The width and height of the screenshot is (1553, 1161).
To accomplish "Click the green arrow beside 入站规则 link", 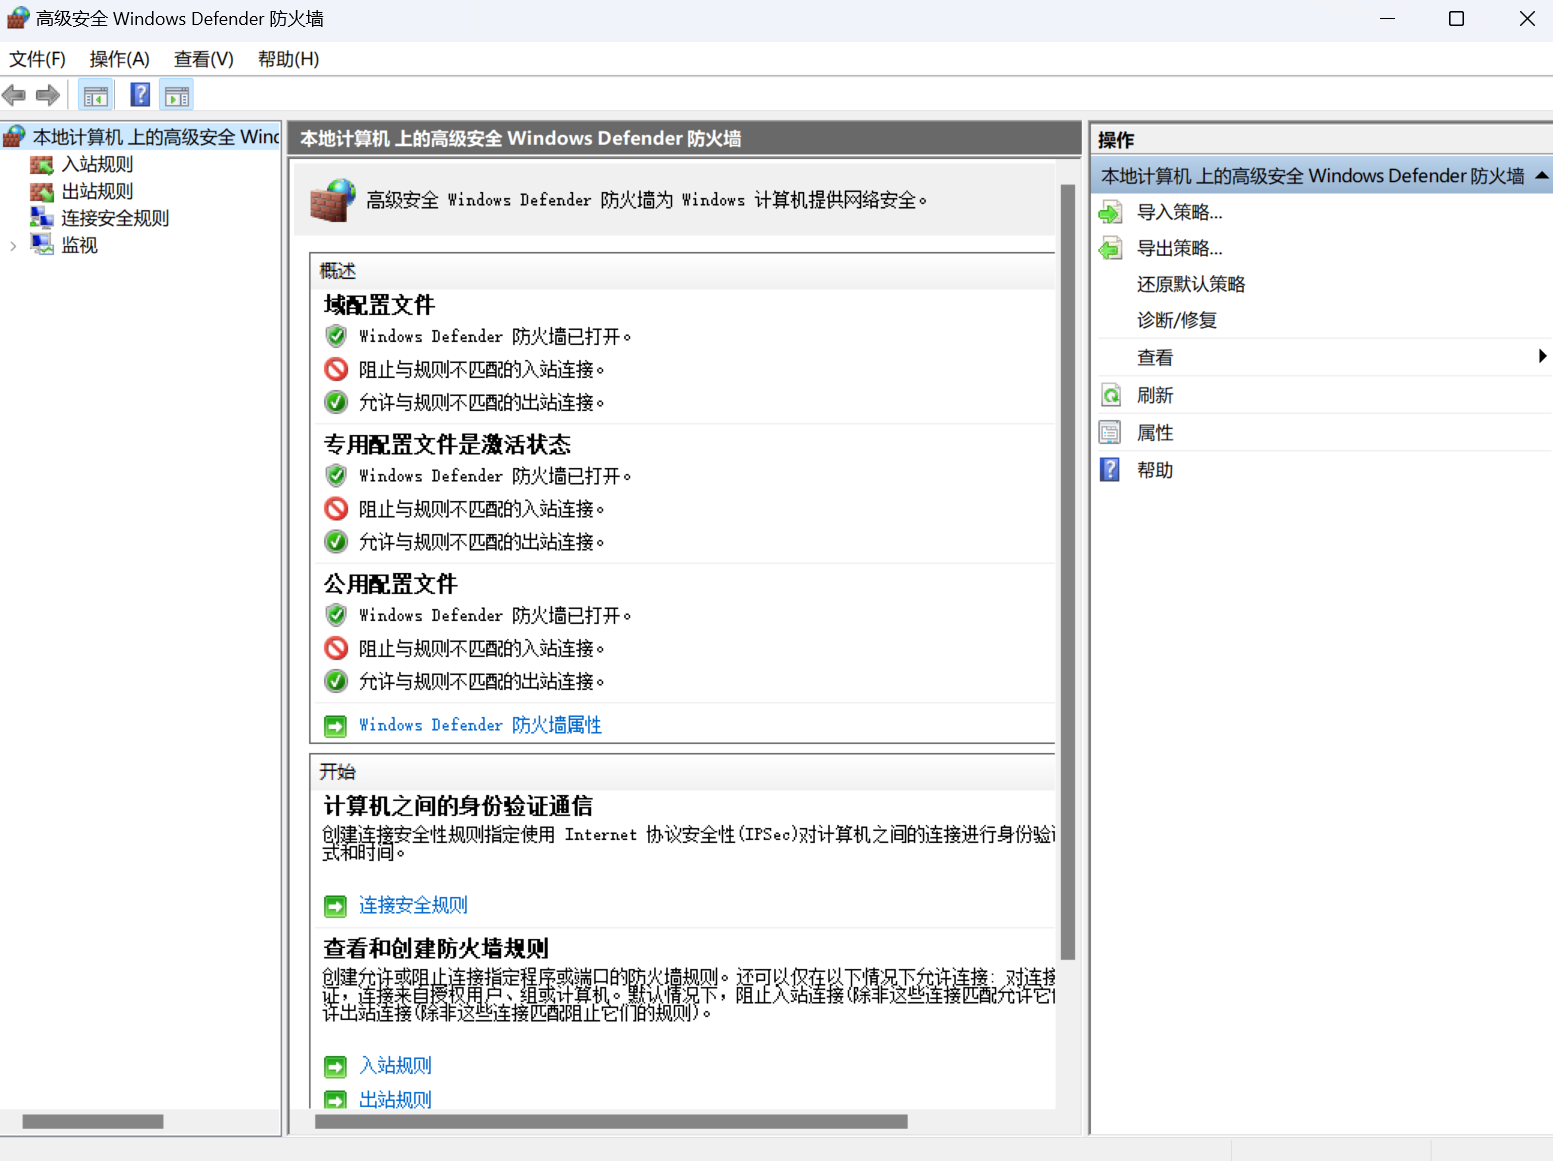I will [335, 1067].
